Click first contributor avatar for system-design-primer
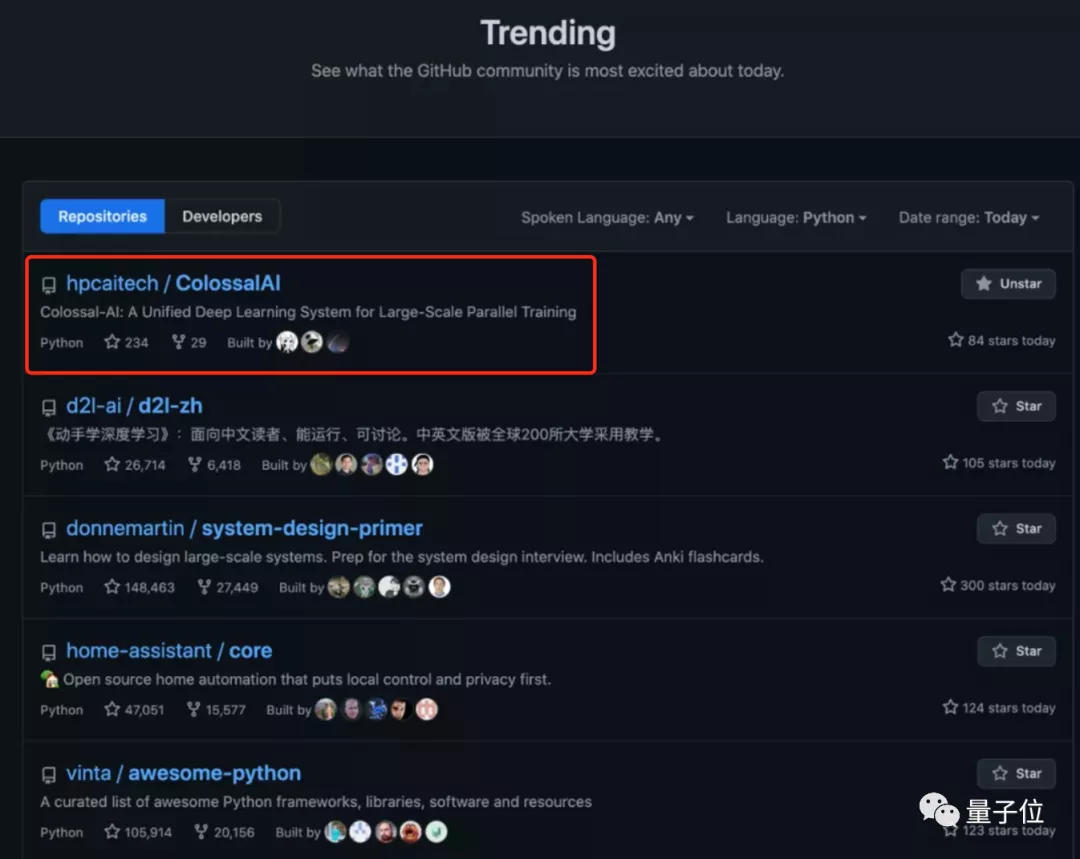Image resolution: width=1080 pixels, height=859 pixels. click(x=339, y=587)
